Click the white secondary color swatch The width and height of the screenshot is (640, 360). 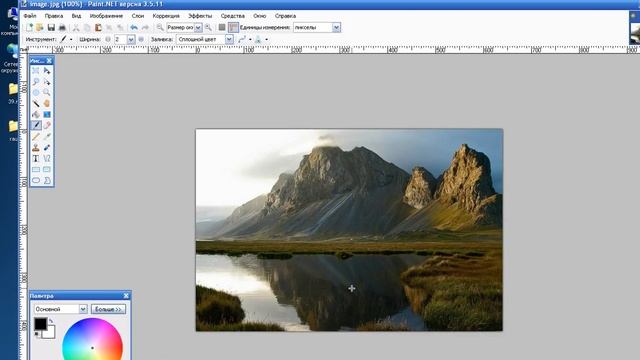pos(50,333)
